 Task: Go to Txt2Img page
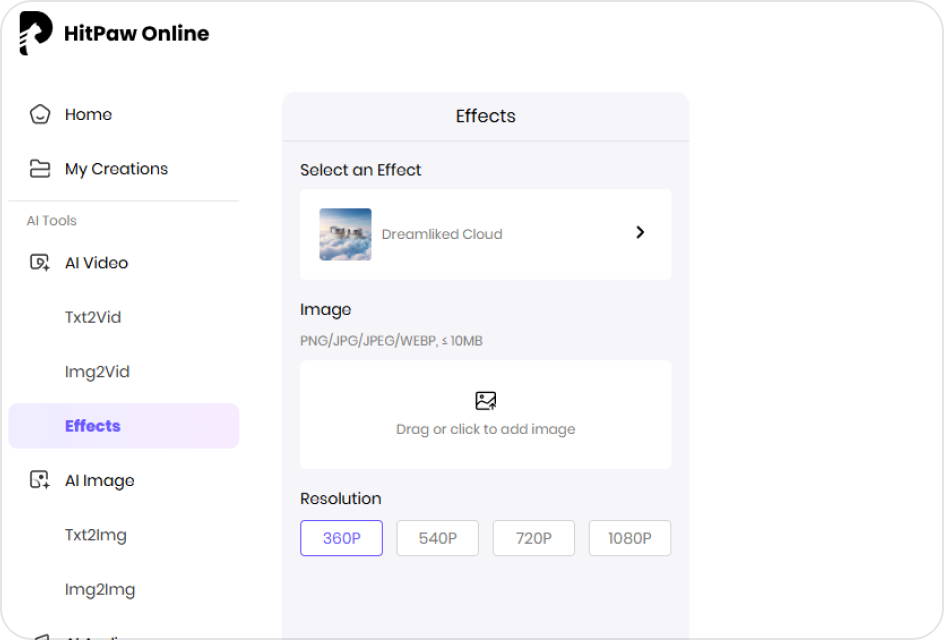click(x=95, y=535)
